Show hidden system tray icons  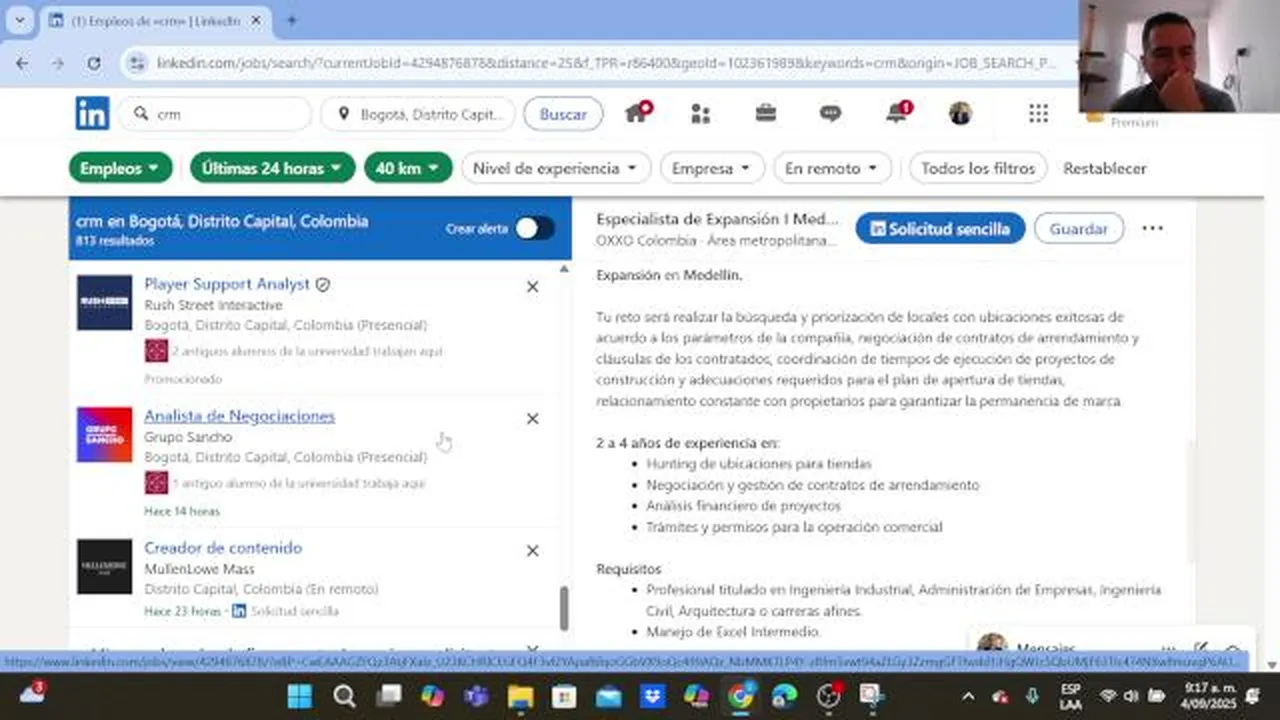pos(968,696)
